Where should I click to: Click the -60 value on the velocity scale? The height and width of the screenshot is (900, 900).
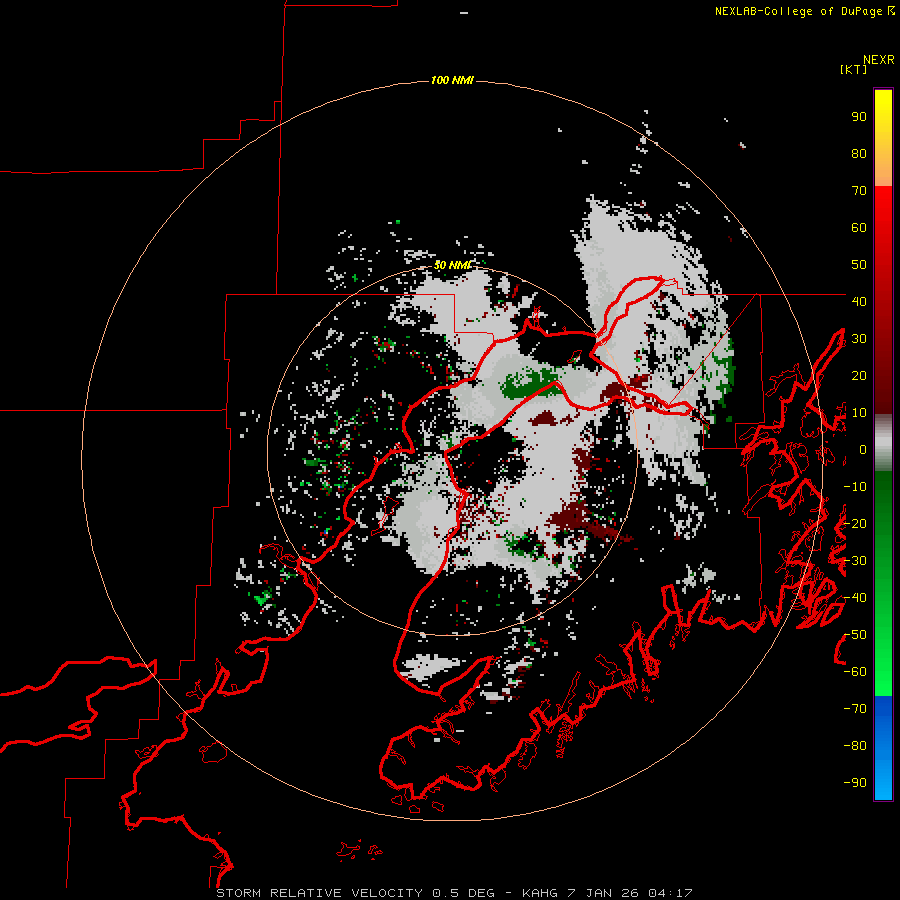pos(855,672)
